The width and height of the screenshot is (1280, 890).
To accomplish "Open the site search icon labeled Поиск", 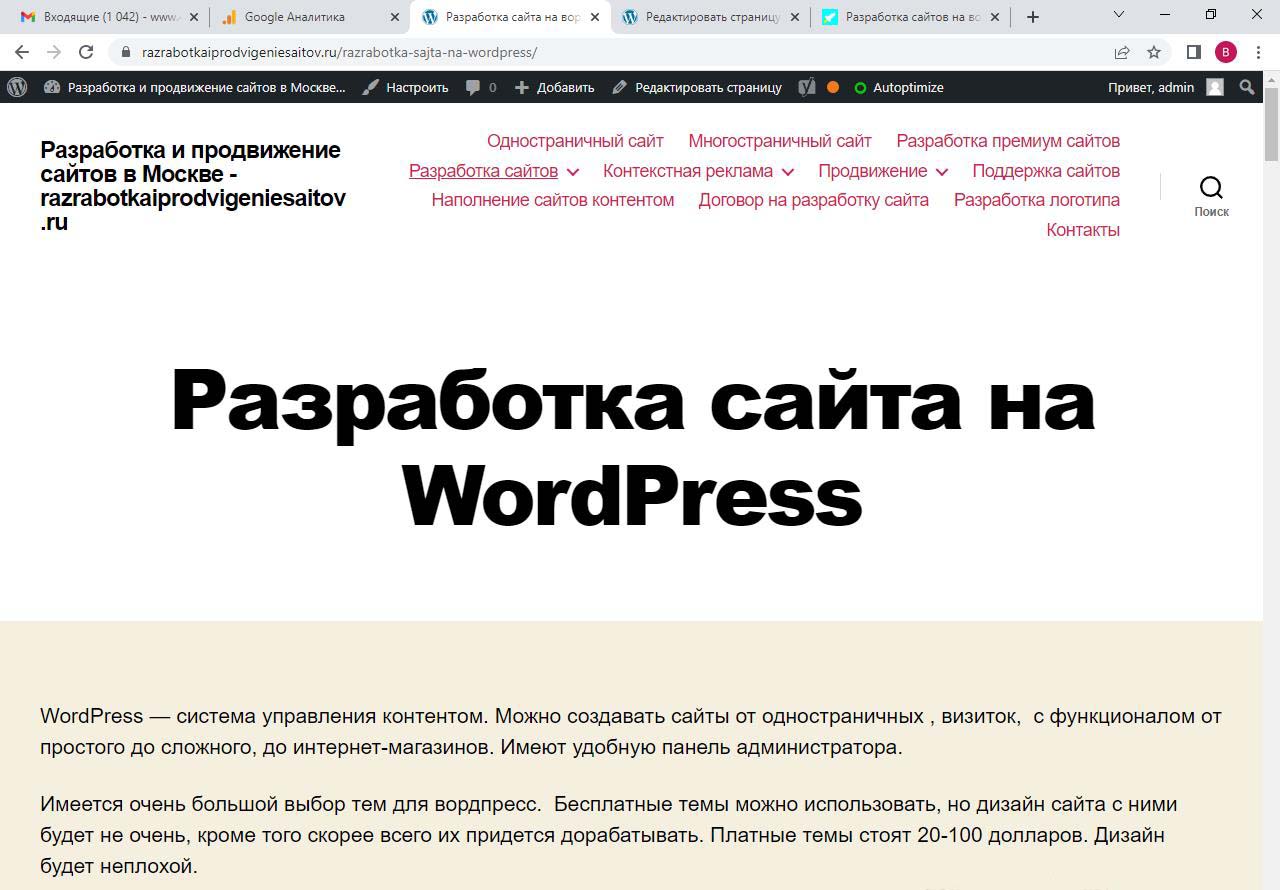I will point(1211,188).
